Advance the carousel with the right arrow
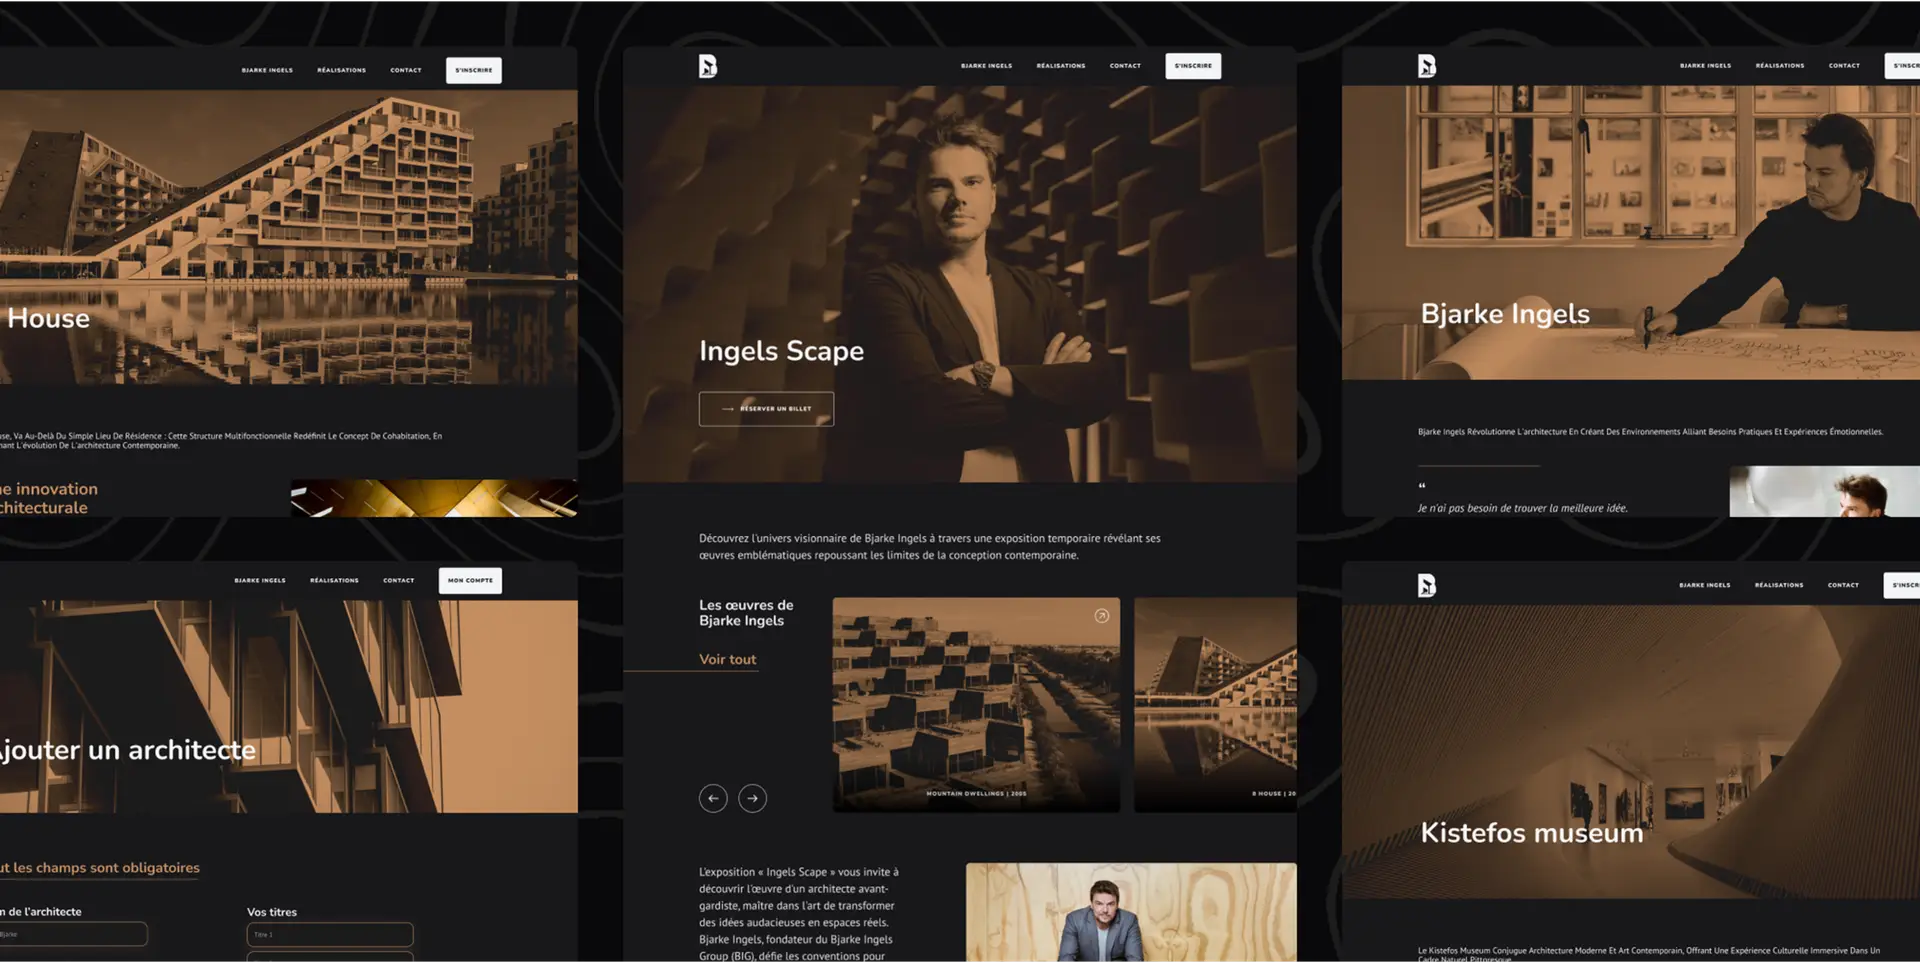The height and width of the screenshot is (963, 1920). pyautogui.click(x=752, y=798)
